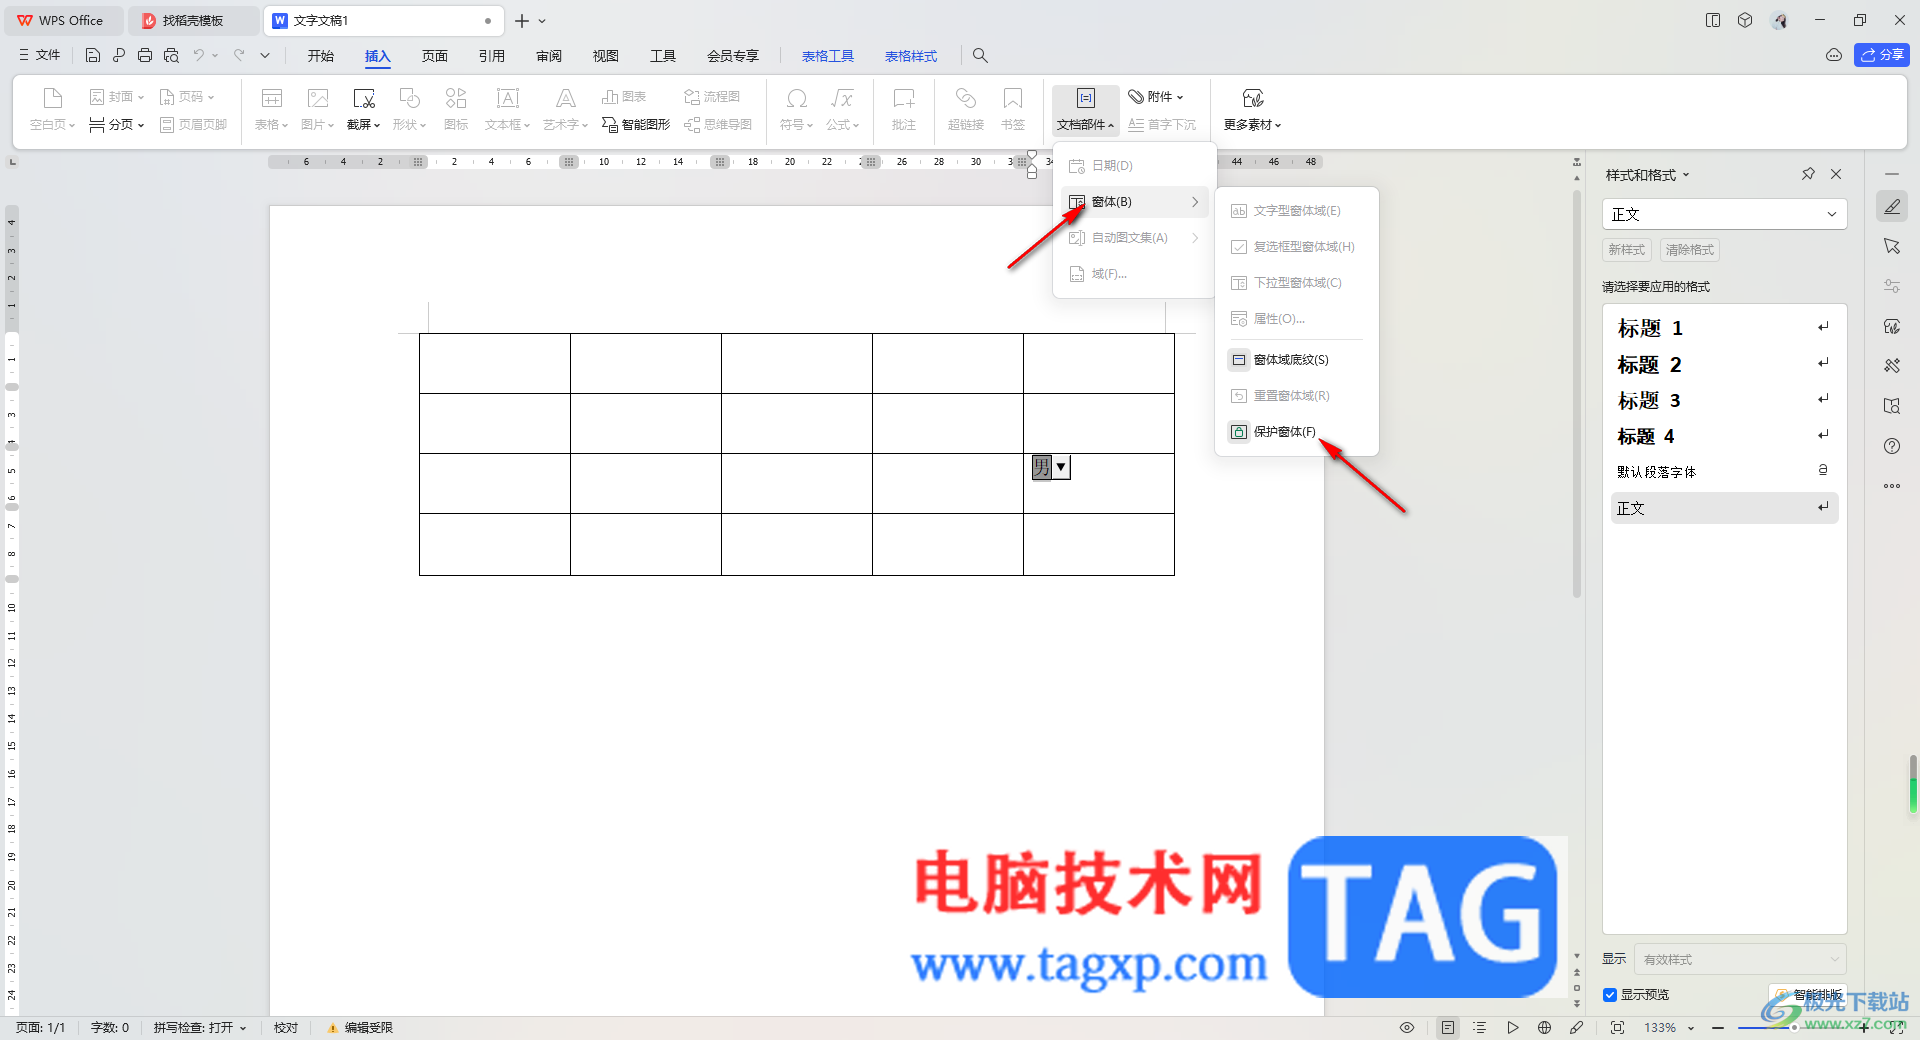Click the 页面: 1/1 page indicator

point(41,1028)
